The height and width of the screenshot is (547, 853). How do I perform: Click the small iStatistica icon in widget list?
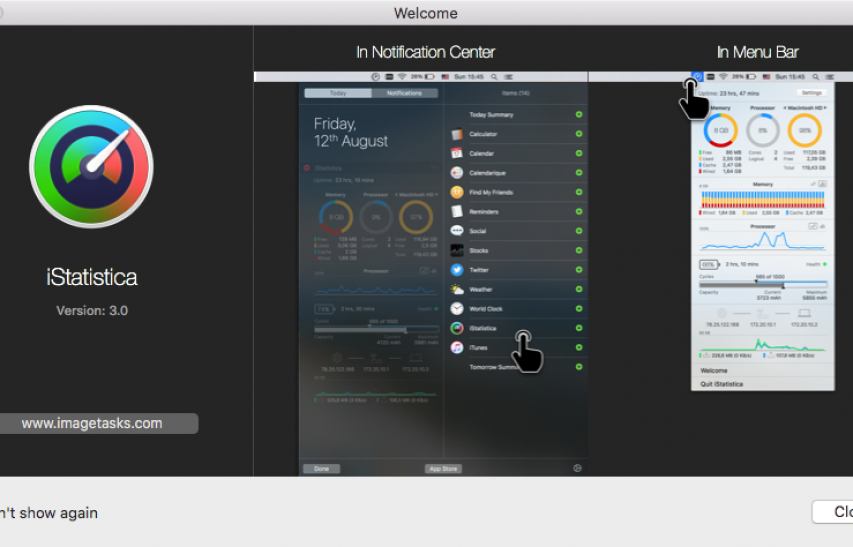pos(457,328)
